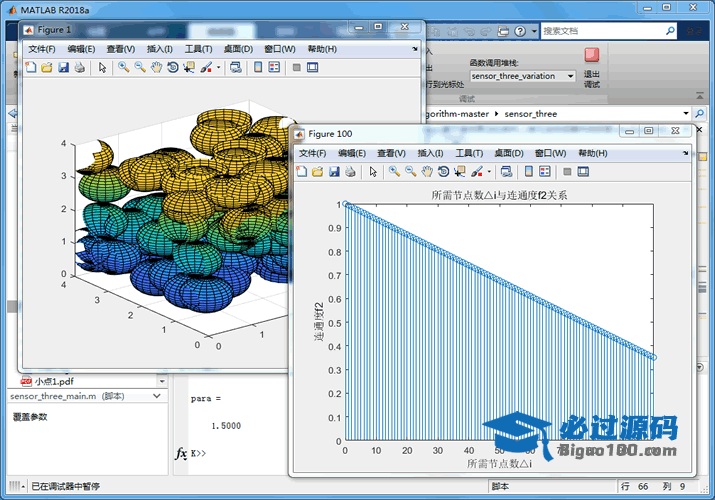Image resolution: width=715 pixels, height=500 pixels.
Task: Open 帮助(H) menu in Figure 1
Action: coord(322,49)
